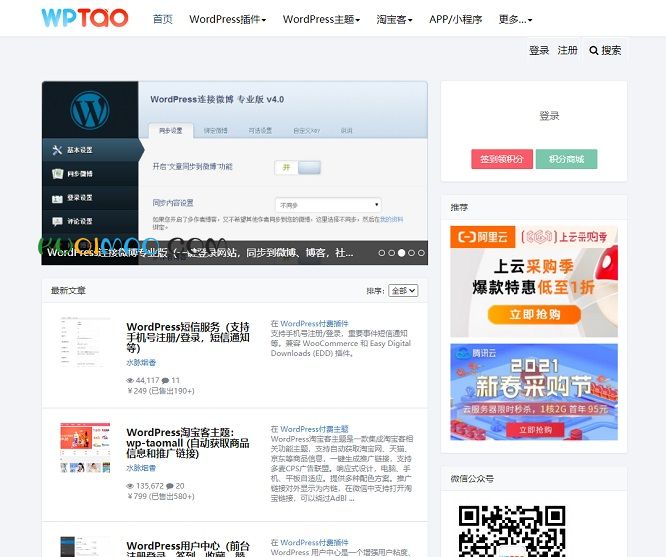Click the views eye icon beside 44,117
The height and width of the screenshot is (557, 666).
point(130,380)
